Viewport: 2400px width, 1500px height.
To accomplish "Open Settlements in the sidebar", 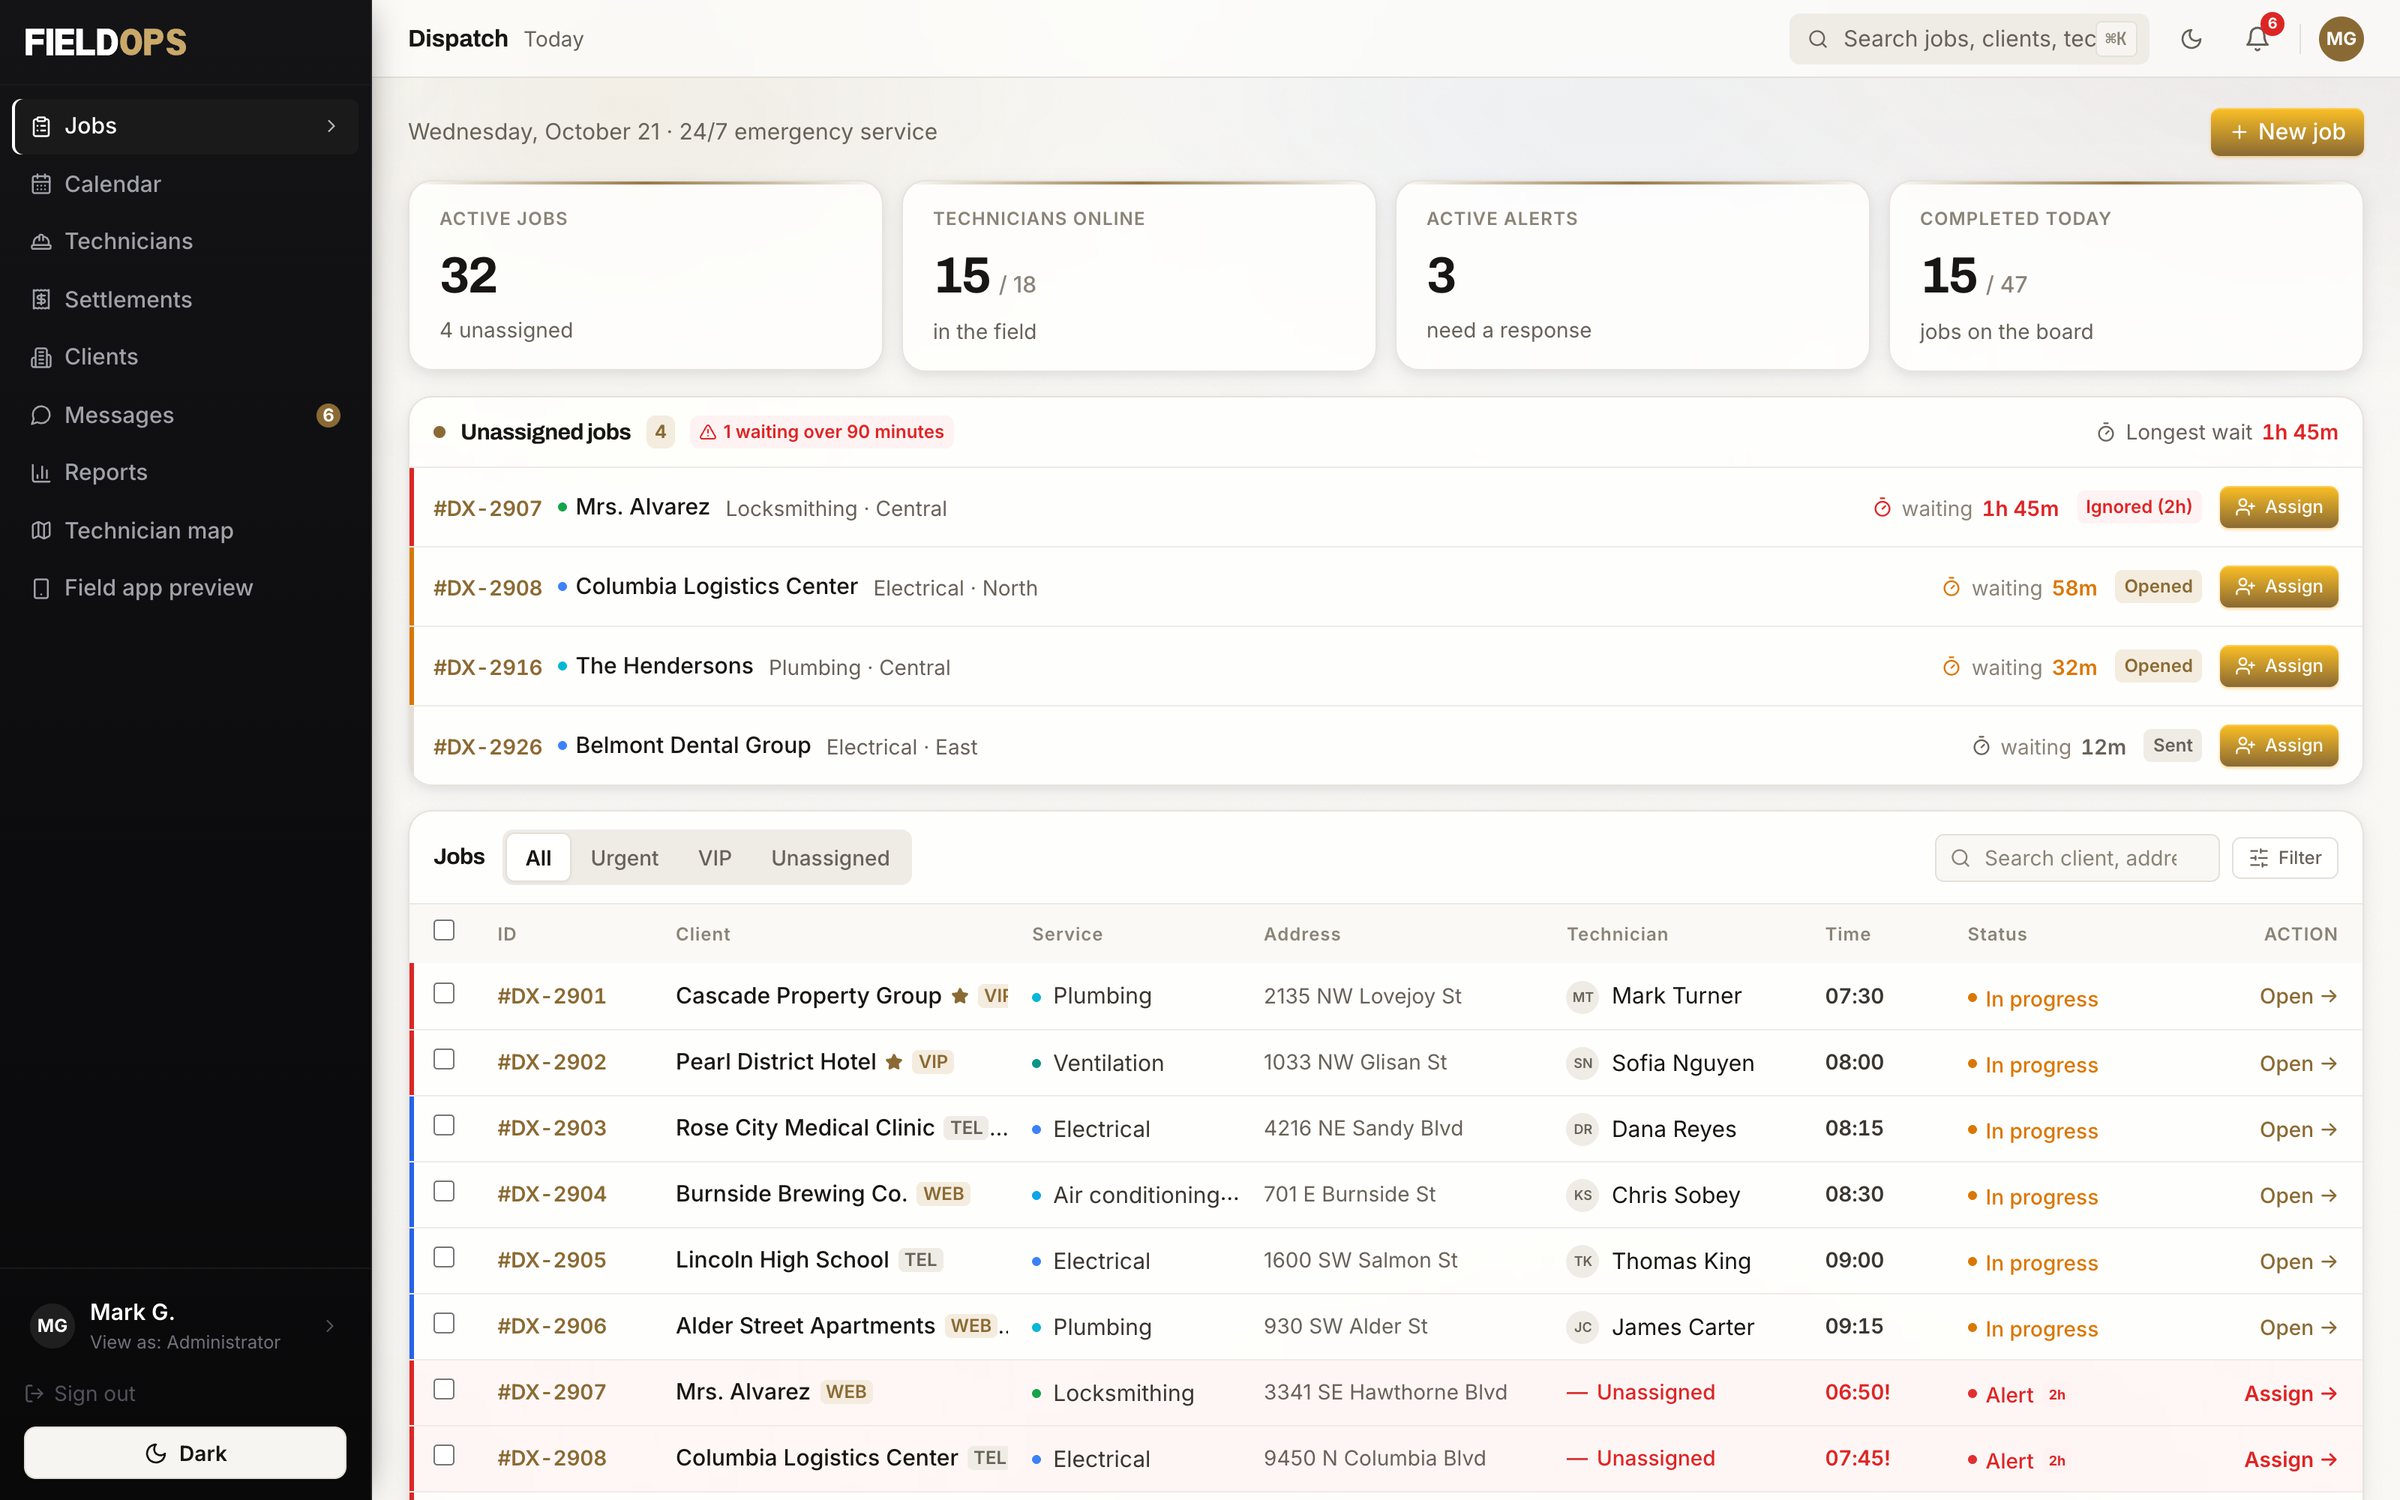I will coord(185,299).
